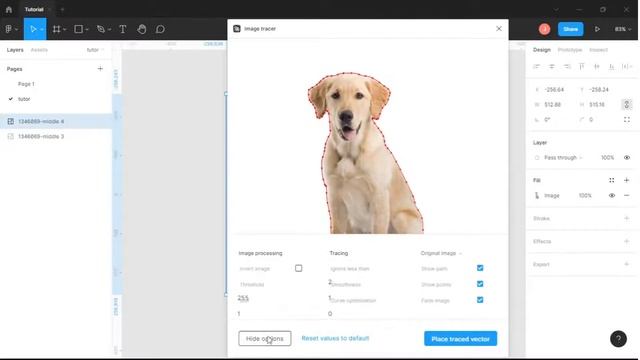Select the Rectangle shape tool
The height and width of the screenshot is (360, 640).
click(78, 29)
